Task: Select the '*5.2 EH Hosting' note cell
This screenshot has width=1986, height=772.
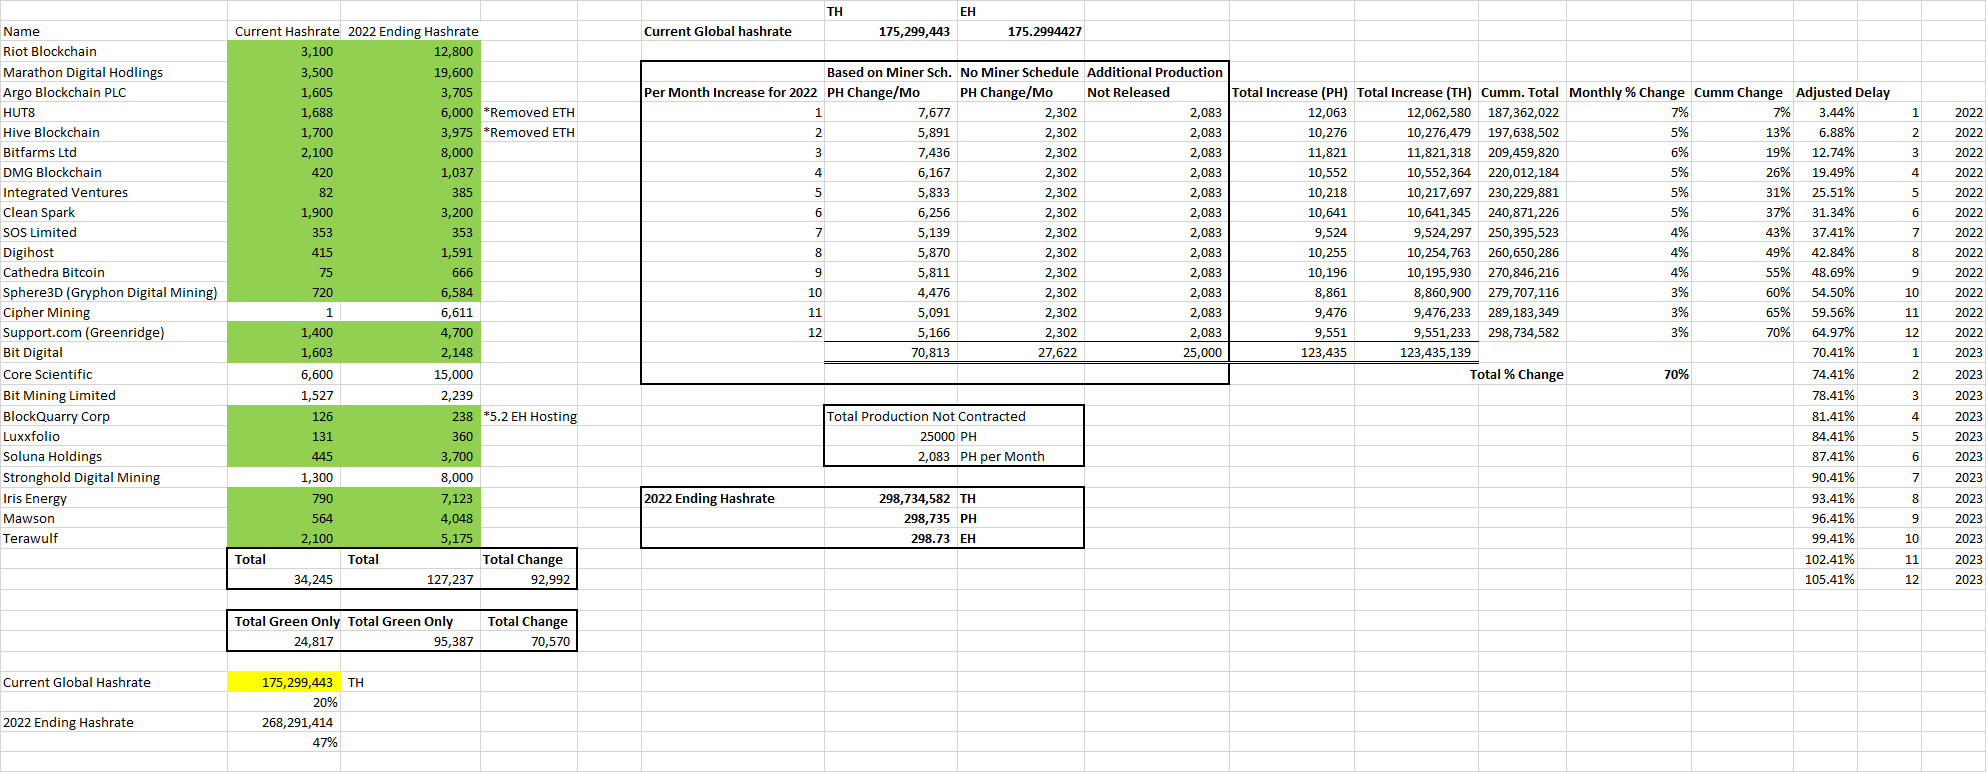Action: 530,416
